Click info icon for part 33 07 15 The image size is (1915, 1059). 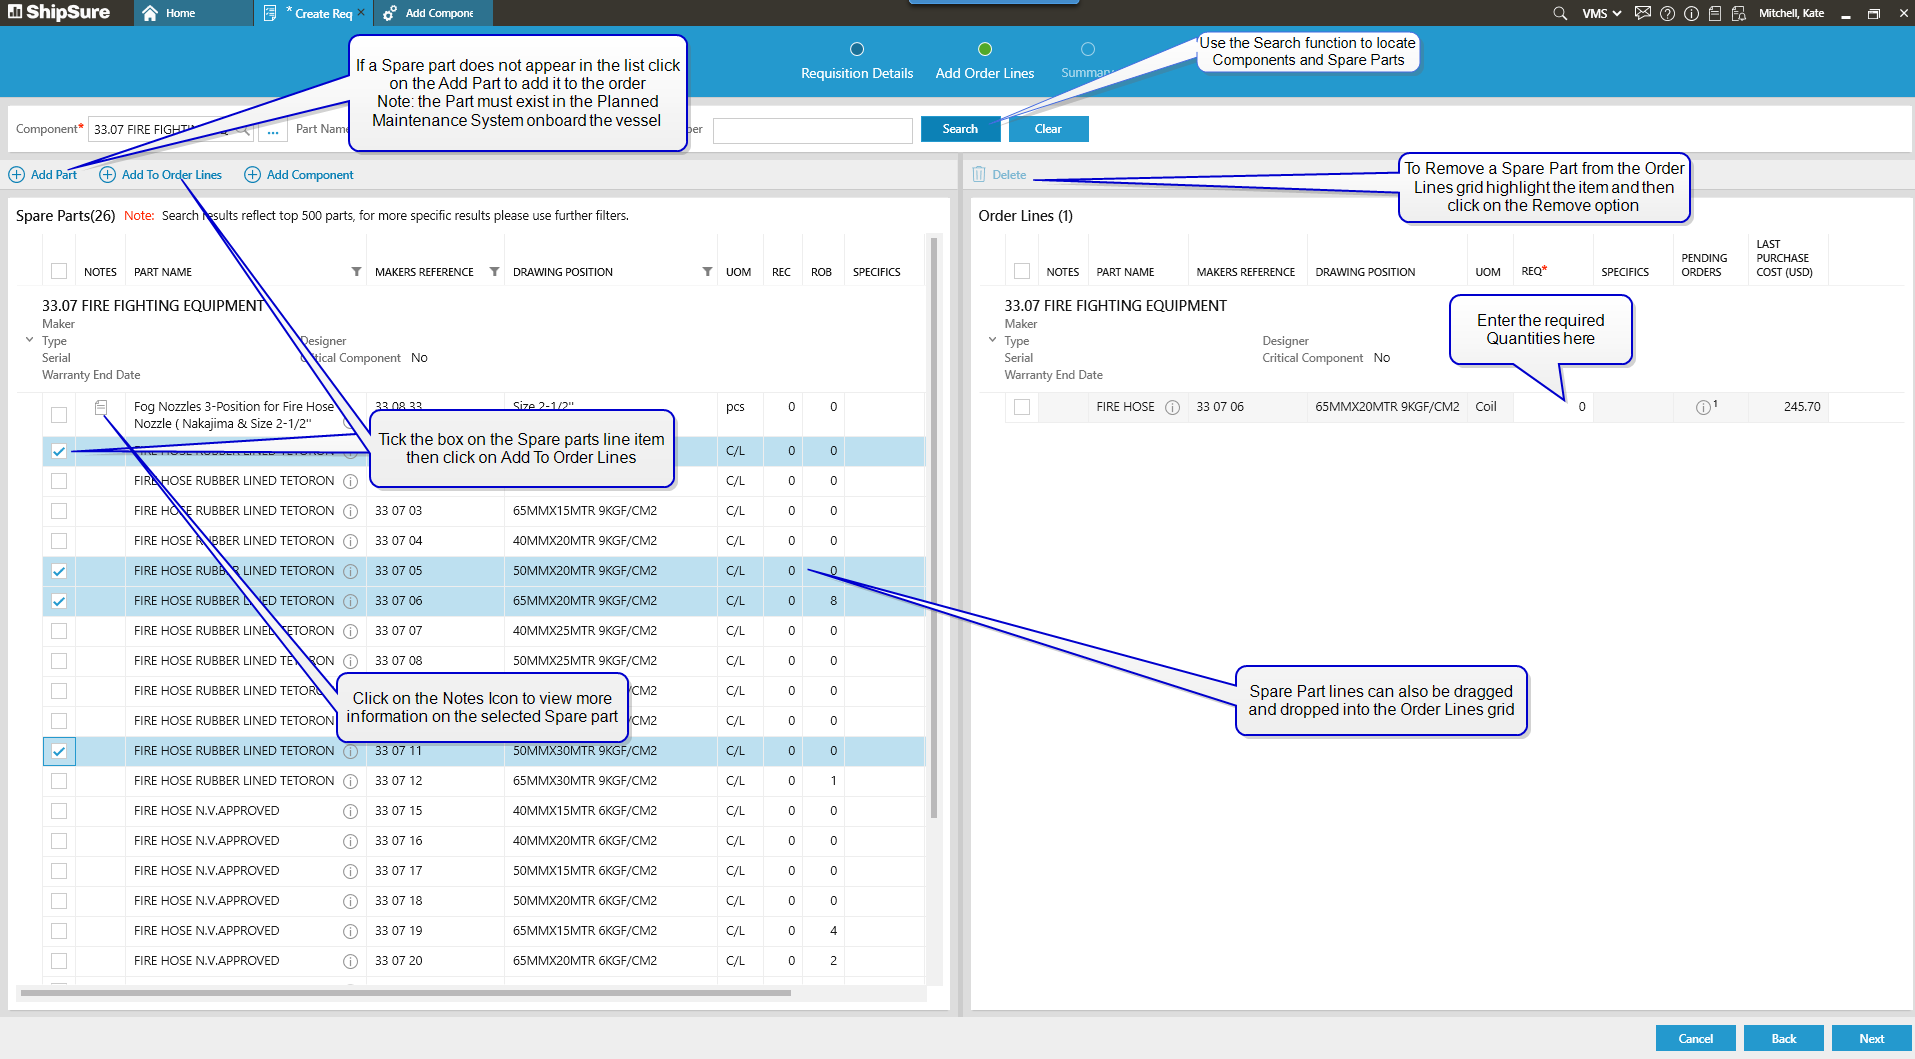tap(350, 811)
